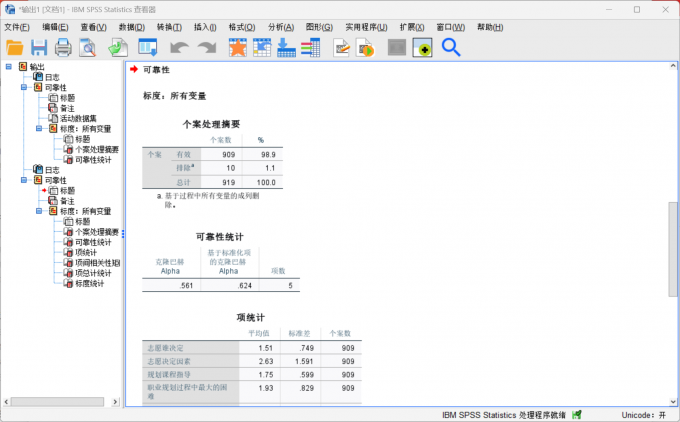The image size is (680, 422).
Task: Click the 可靠性统计 table title in viewer
Action: coord(219,237)
